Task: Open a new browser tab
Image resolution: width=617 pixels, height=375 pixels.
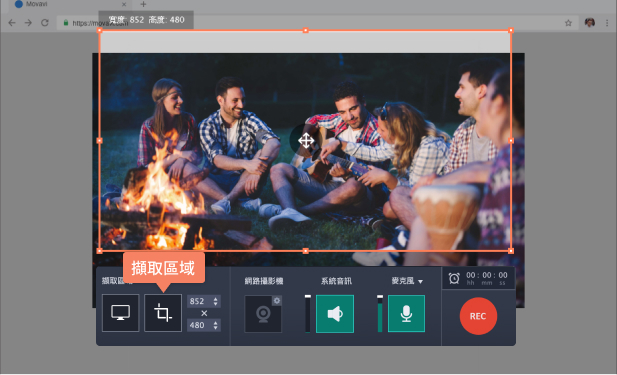Action: pos(143,4)
